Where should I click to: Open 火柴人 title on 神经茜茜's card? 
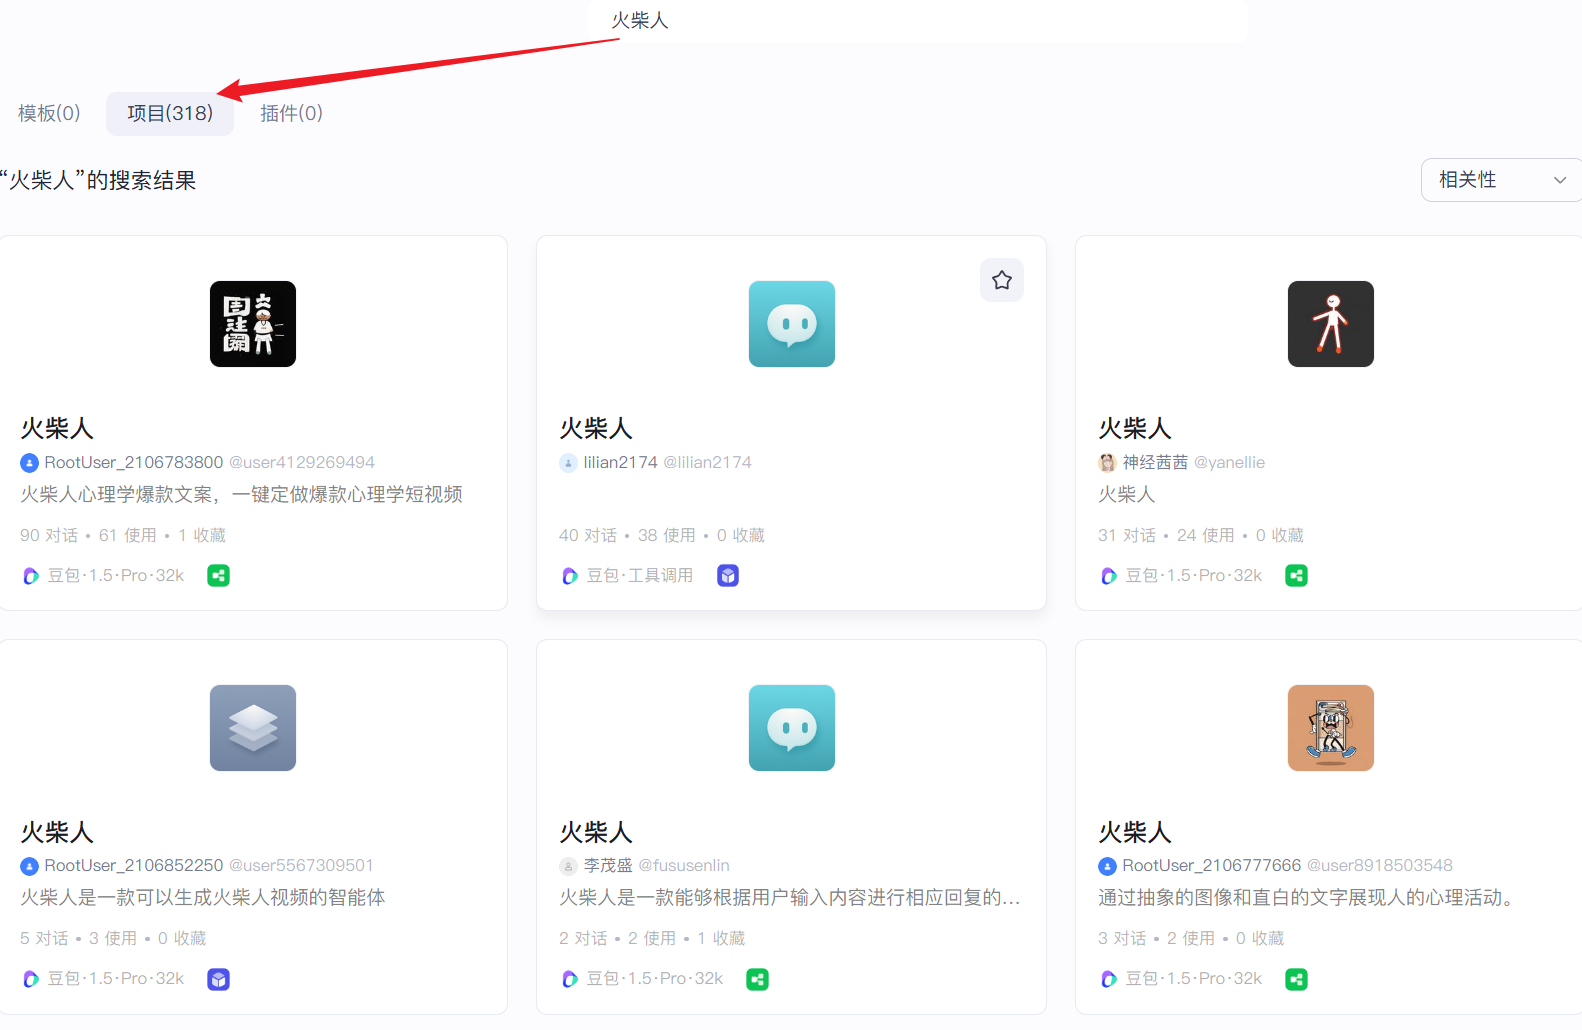pos(1135,429)
